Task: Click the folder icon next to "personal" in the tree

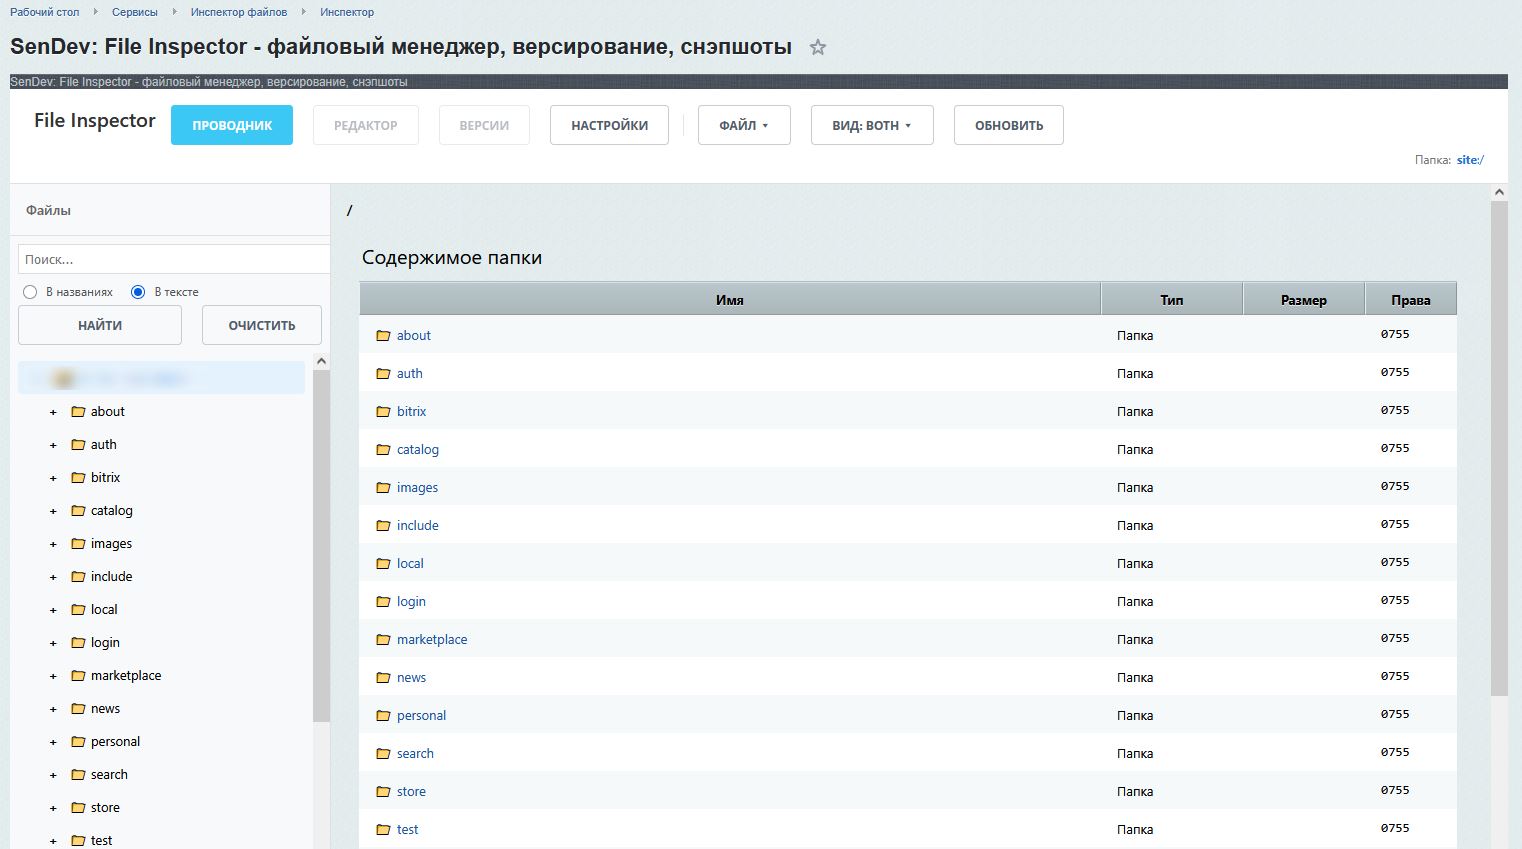Action: pyautogui.click(x=78, y=741)
